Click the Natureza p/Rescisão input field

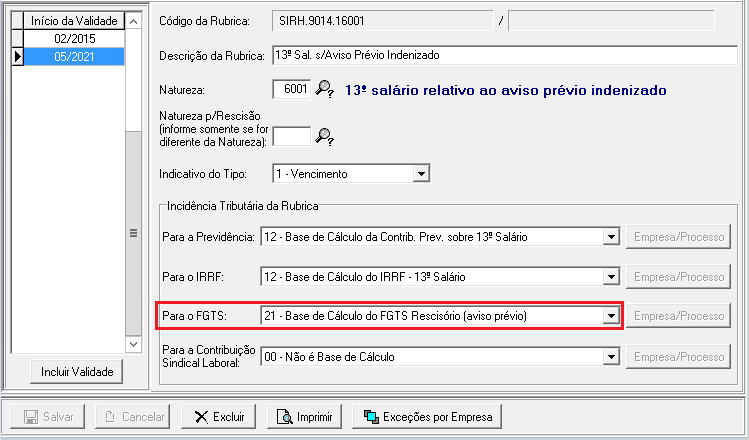click(x=291, y=136)
